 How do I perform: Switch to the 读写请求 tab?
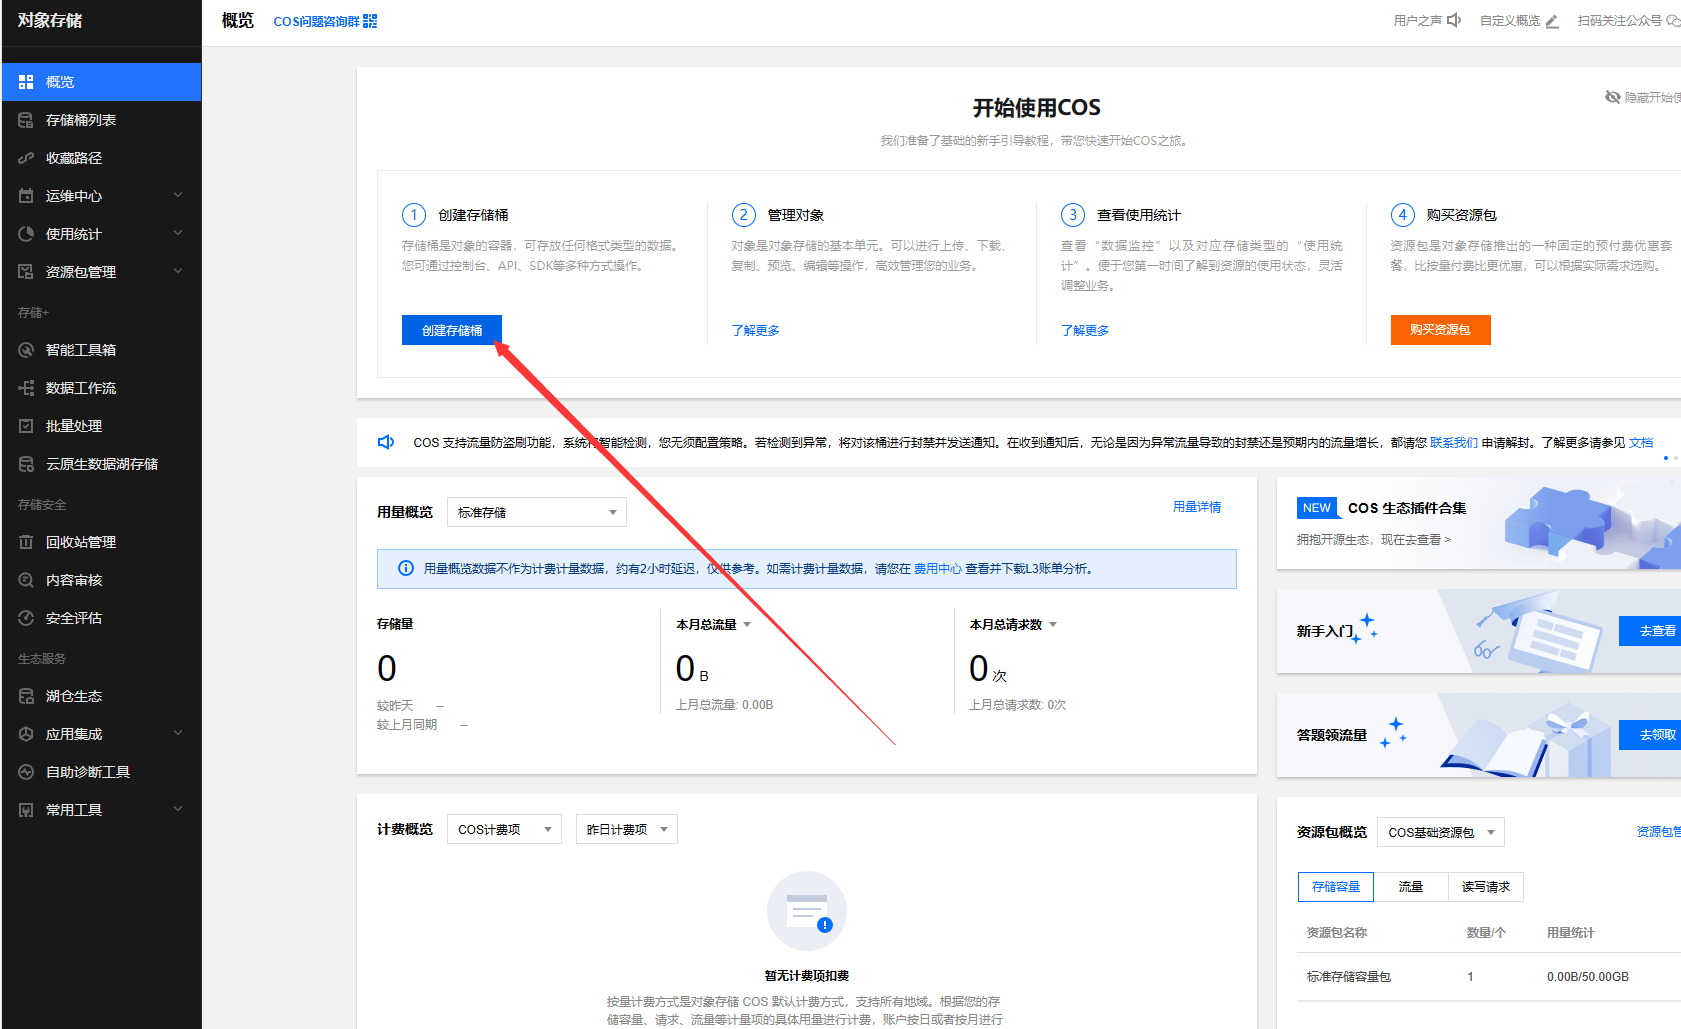pos(1485,887)
